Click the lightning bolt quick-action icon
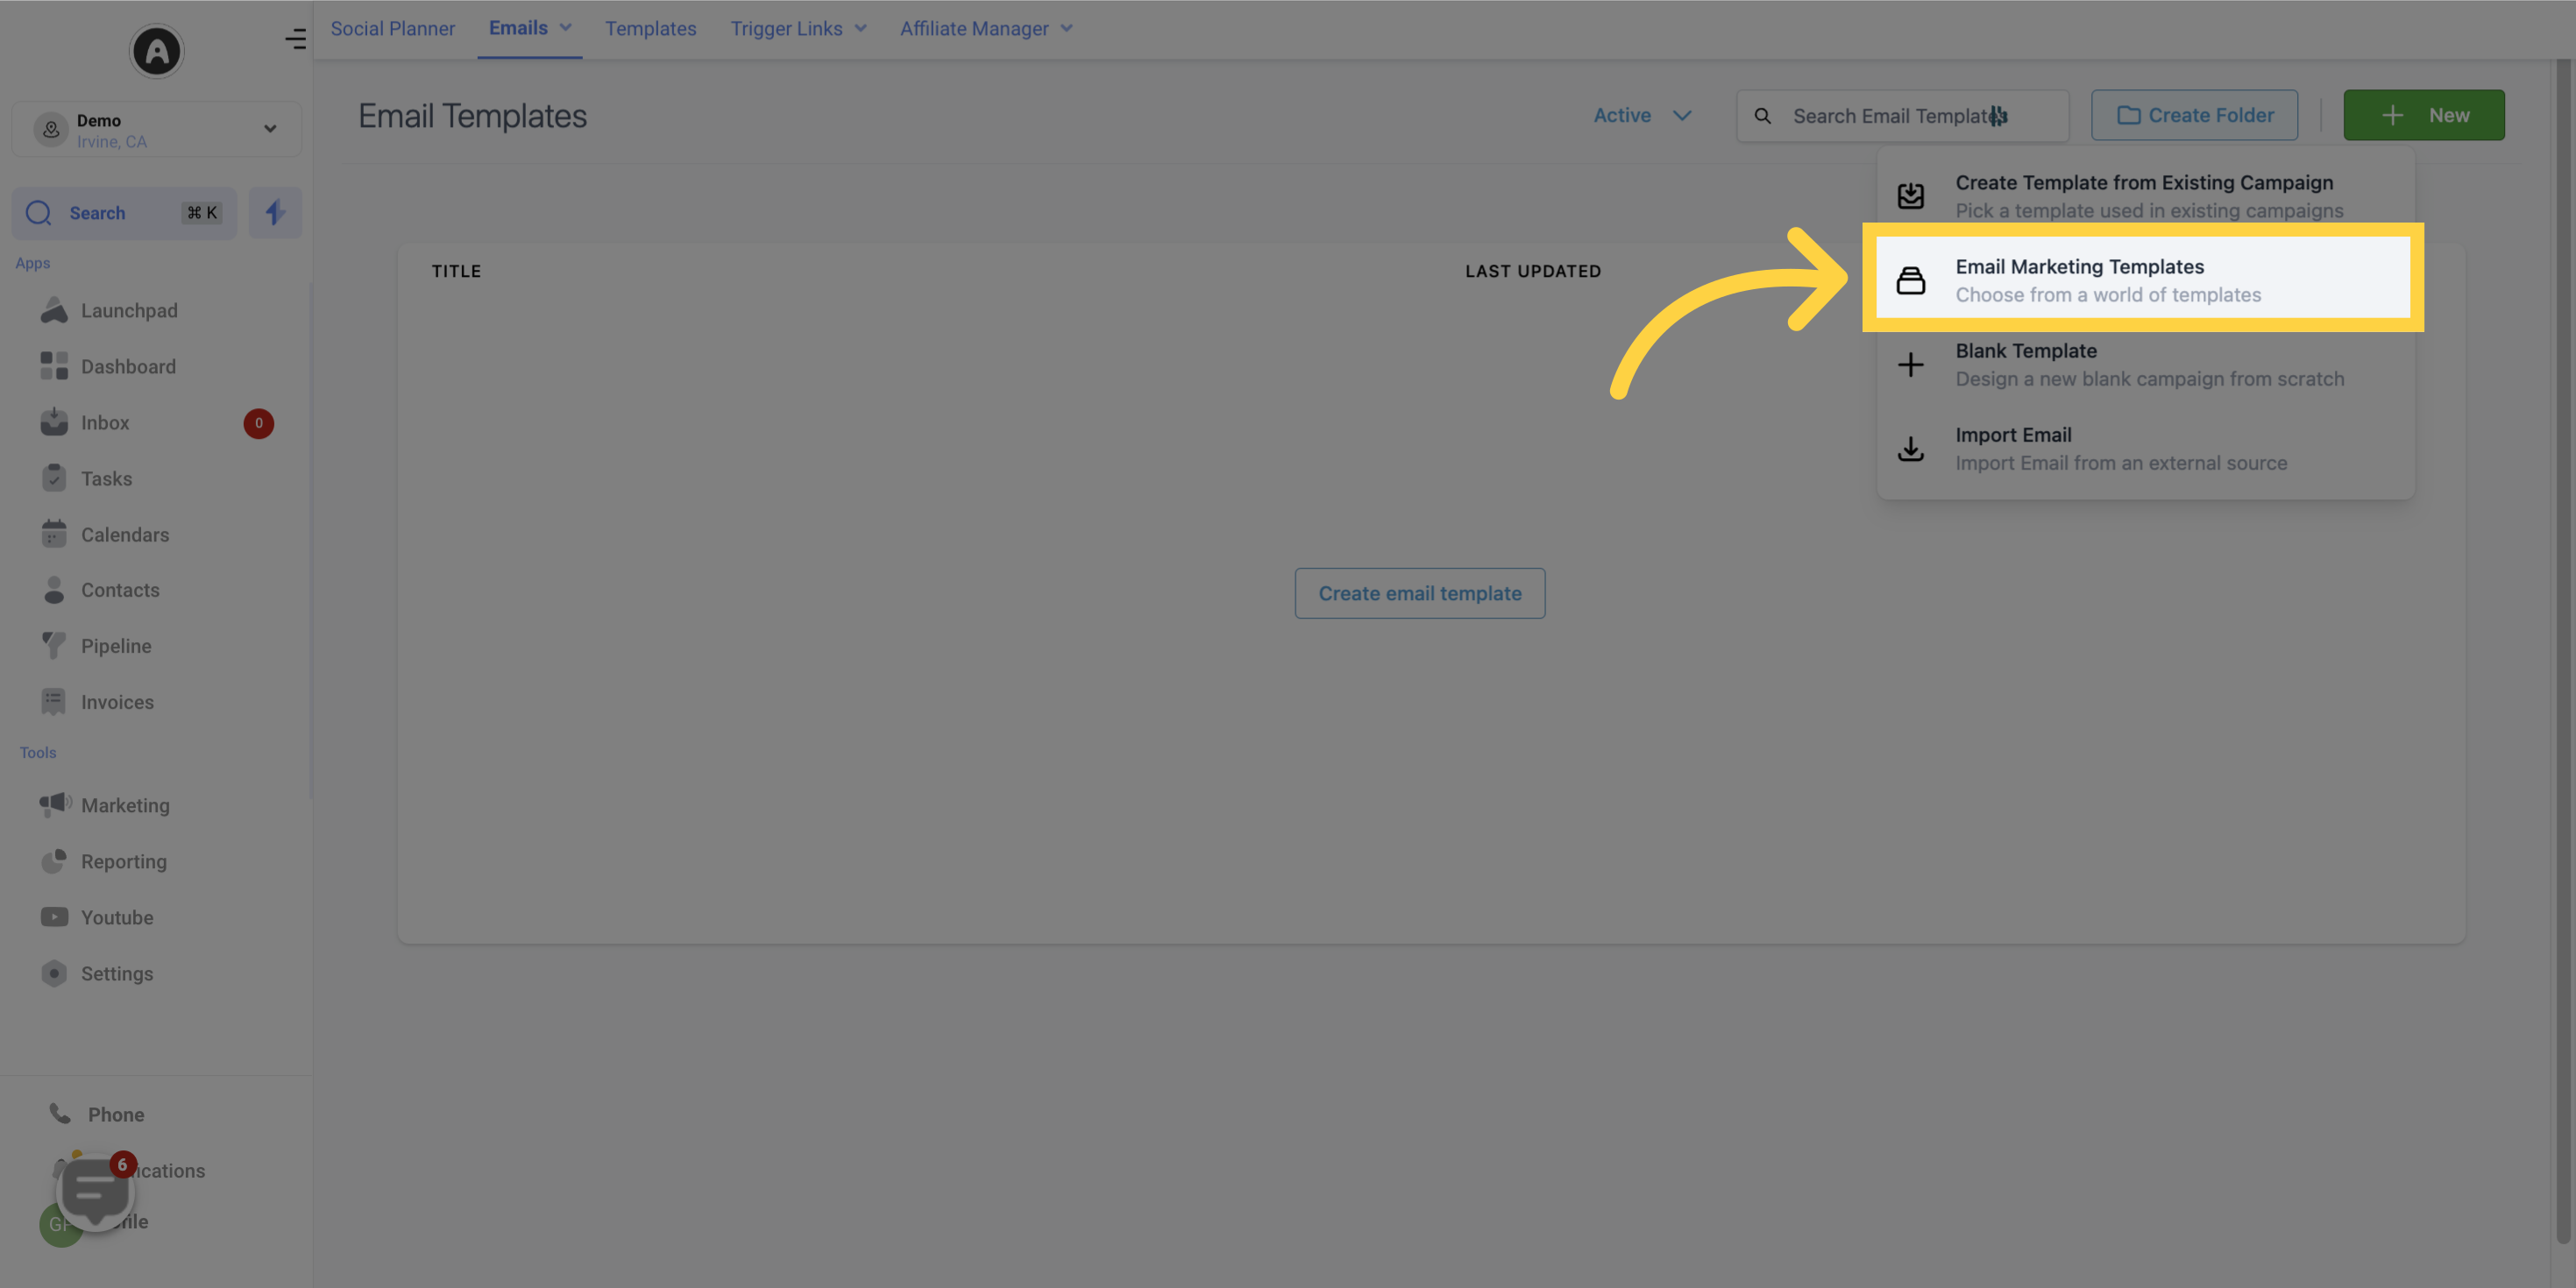The height and width of the screenshot is (1288, 2576). 274,212
